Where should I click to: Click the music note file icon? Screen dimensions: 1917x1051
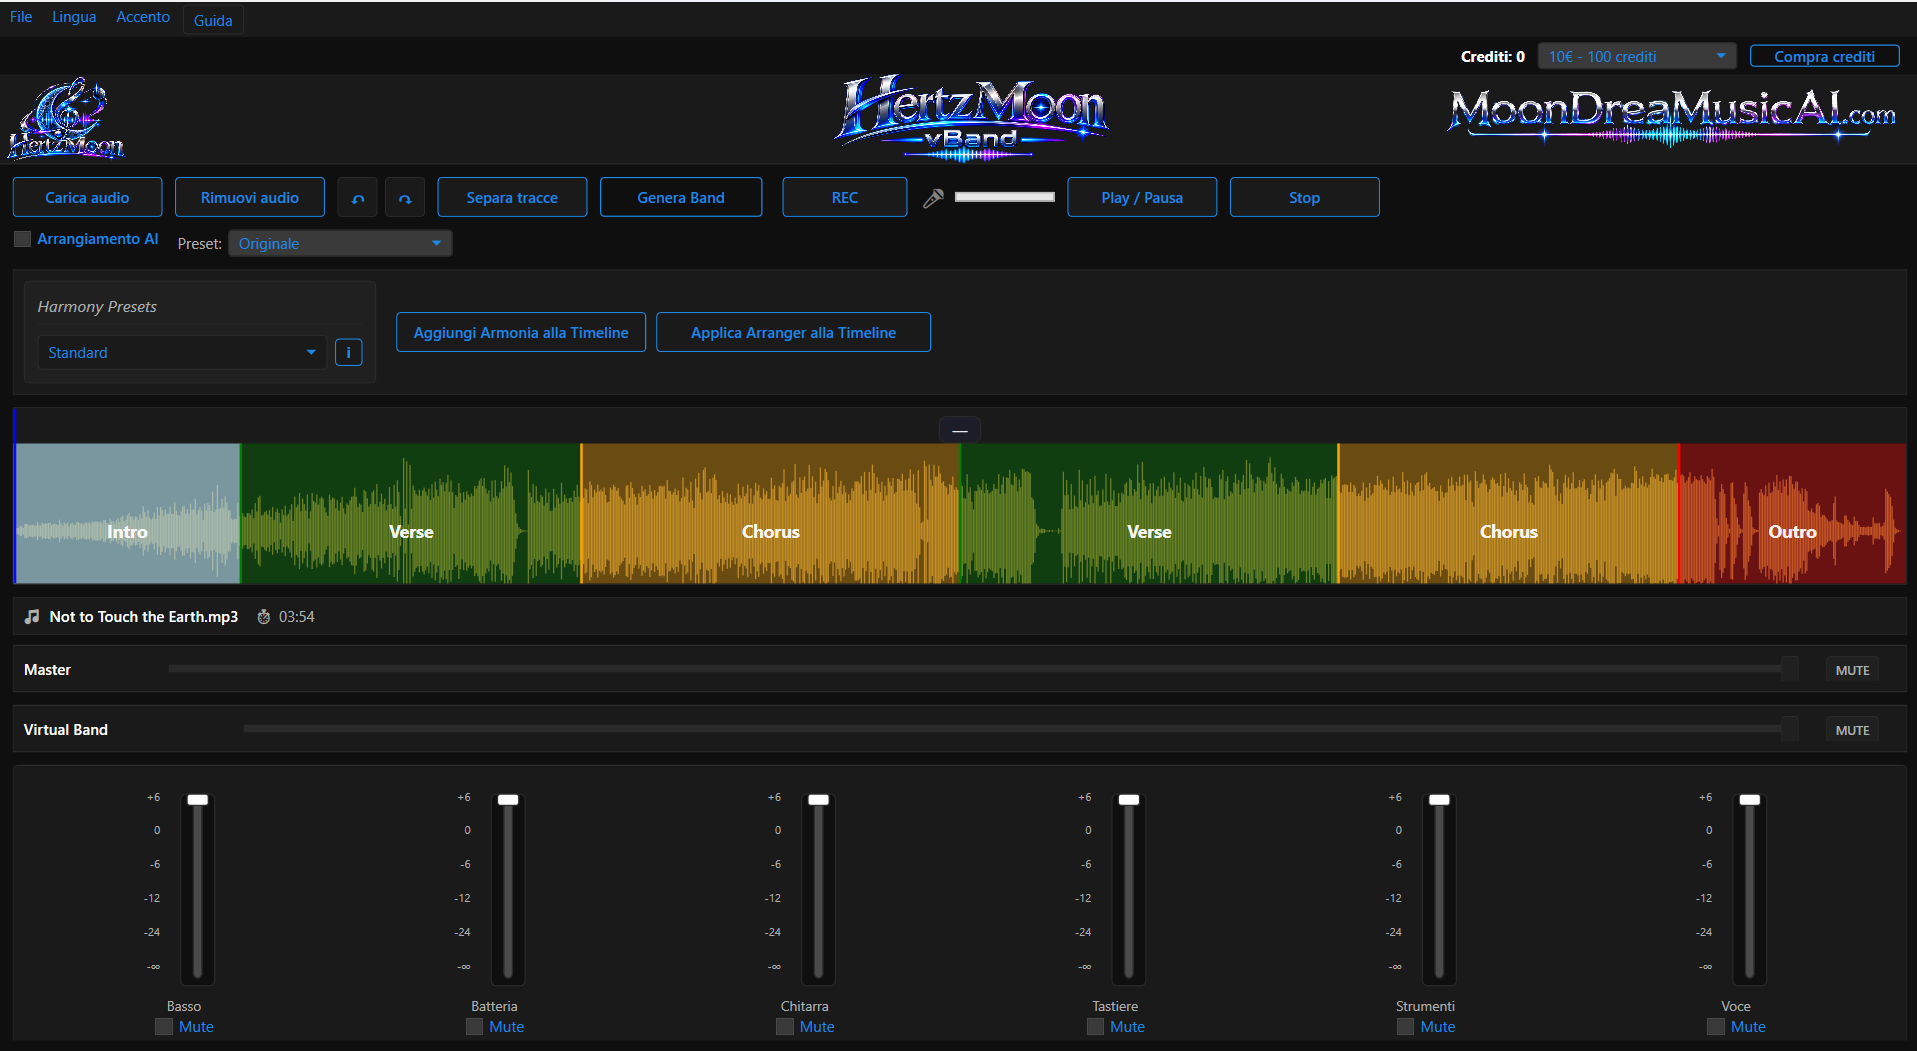pyautogui.click(x=32, y=616)
